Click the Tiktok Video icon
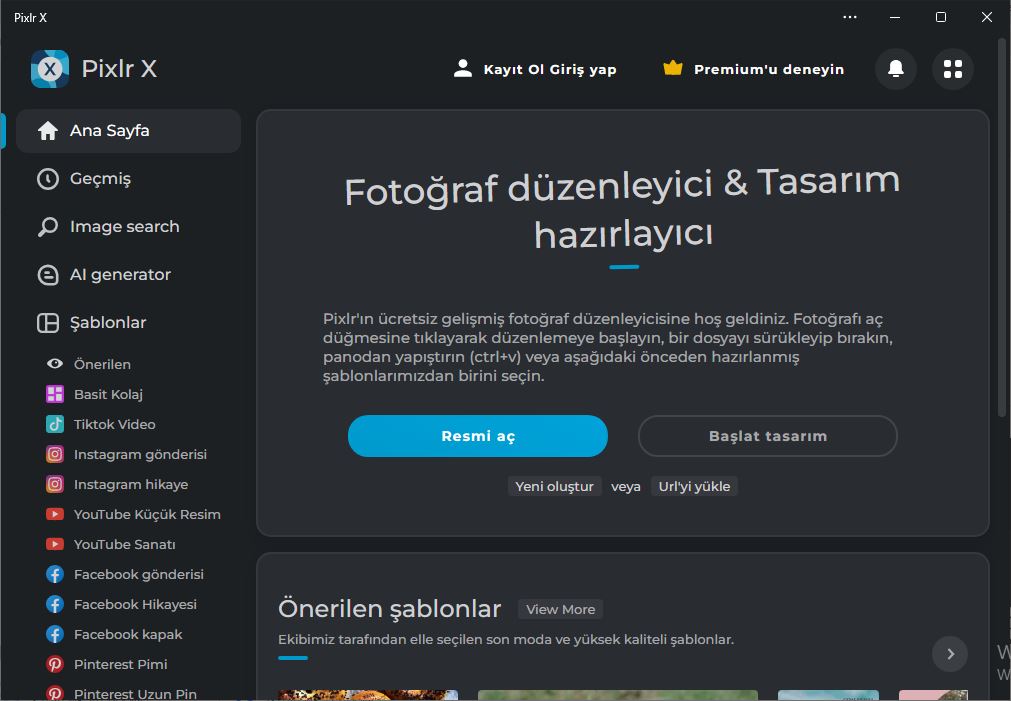The height and width of the screenshot is (701, 1011). point(55,424)
